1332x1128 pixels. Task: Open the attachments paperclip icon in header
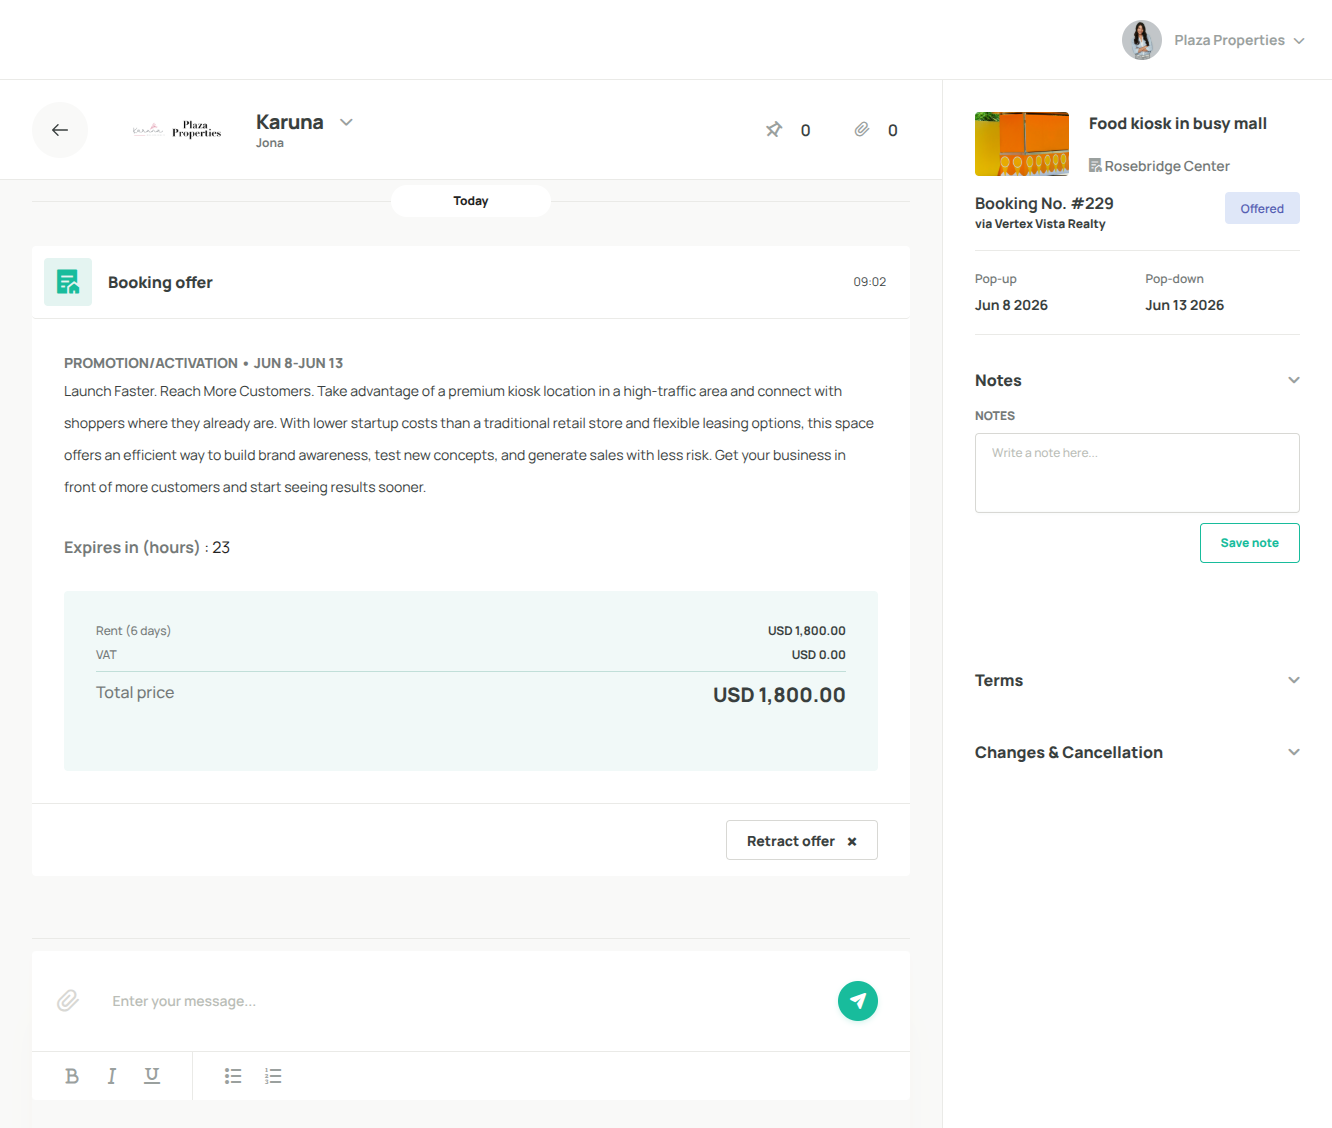[861, 130]
